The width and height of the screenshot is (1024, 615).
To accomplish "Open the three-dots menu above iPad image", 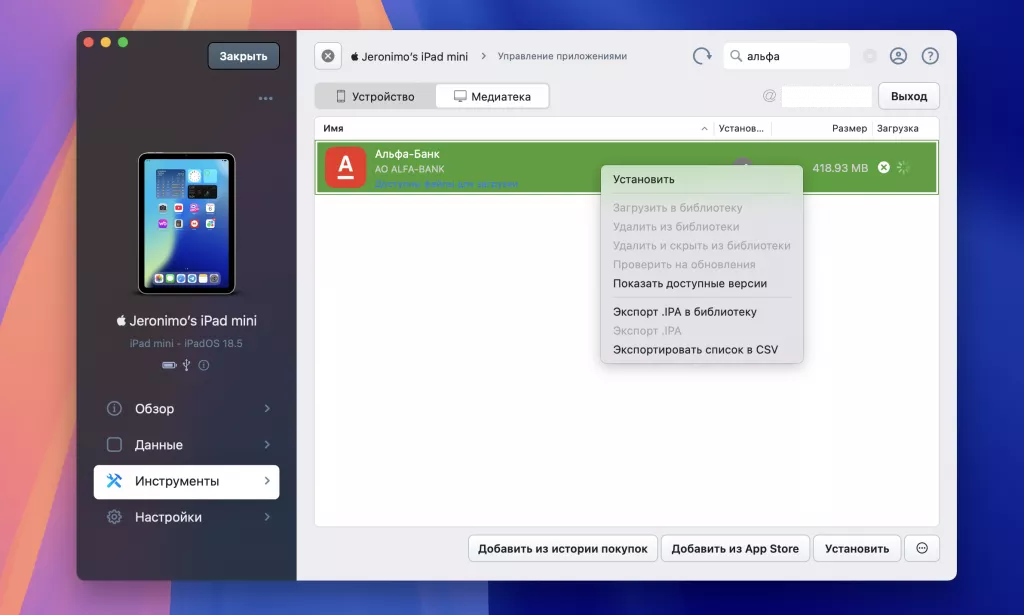I will click(x=265, y=99).
